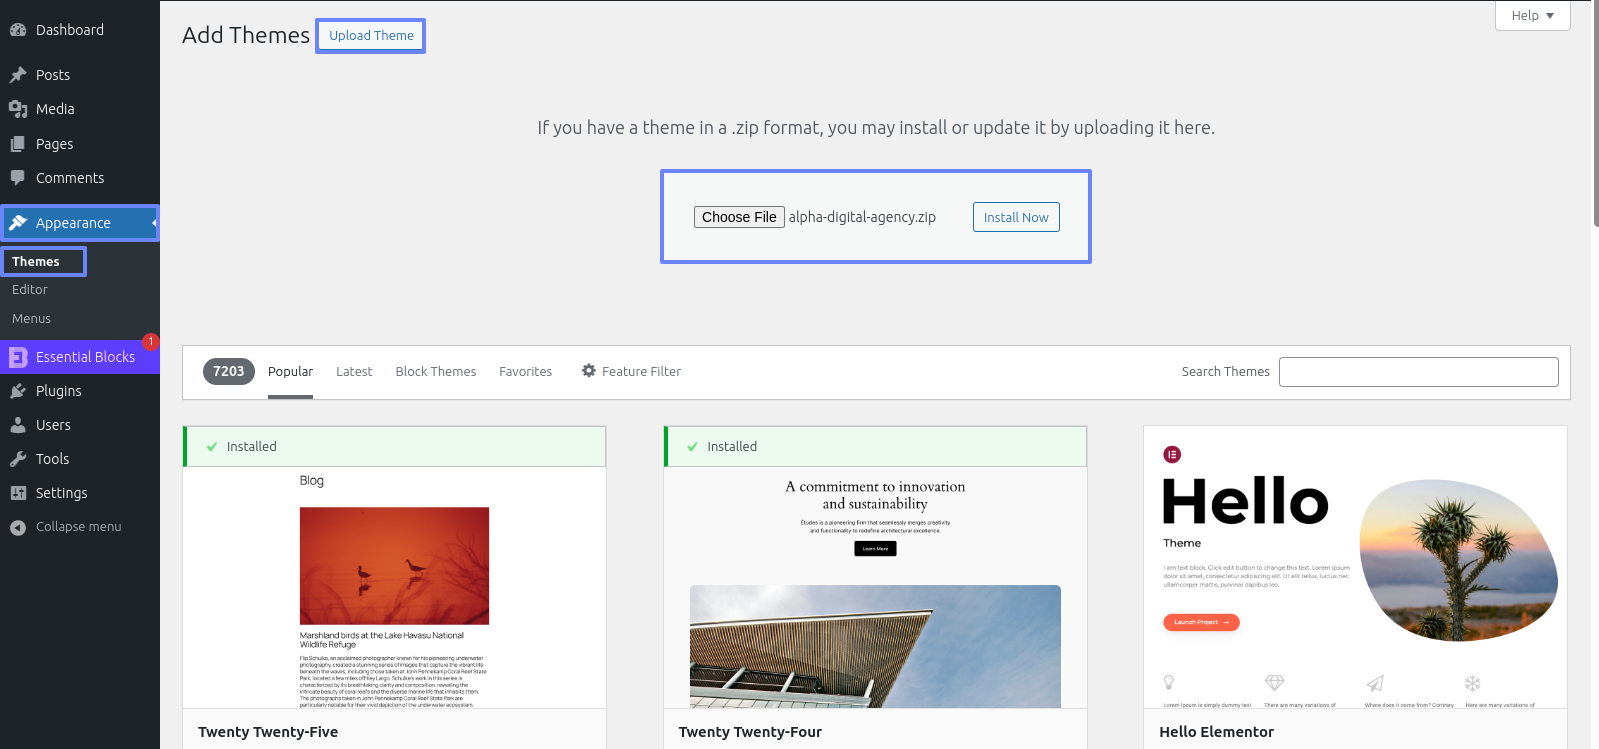Click the Twenty Twenty-Four theme name
The width and height of the screenshot is (1599, 749).
750,732
